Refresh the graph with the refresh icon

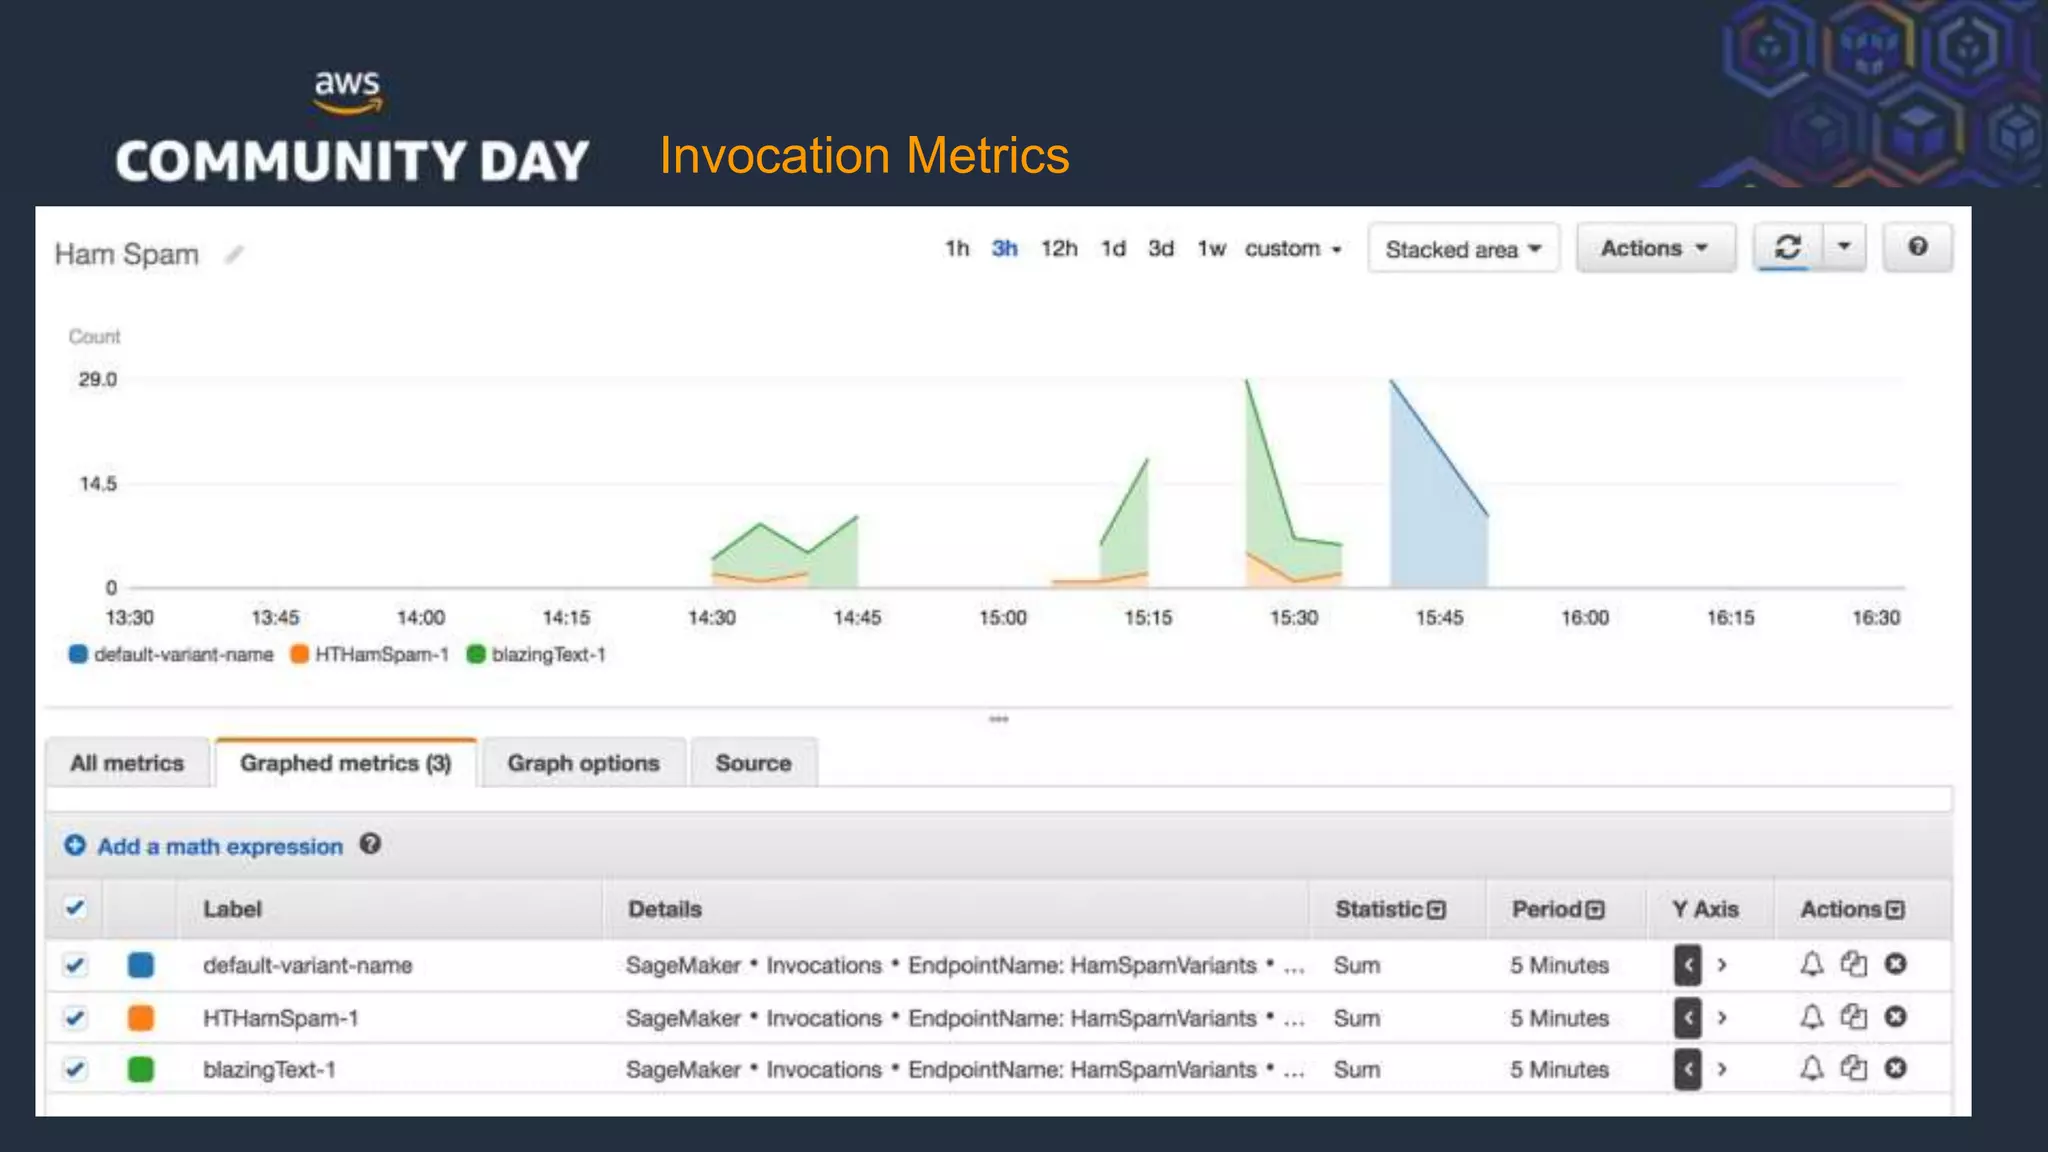point(1787,247)
